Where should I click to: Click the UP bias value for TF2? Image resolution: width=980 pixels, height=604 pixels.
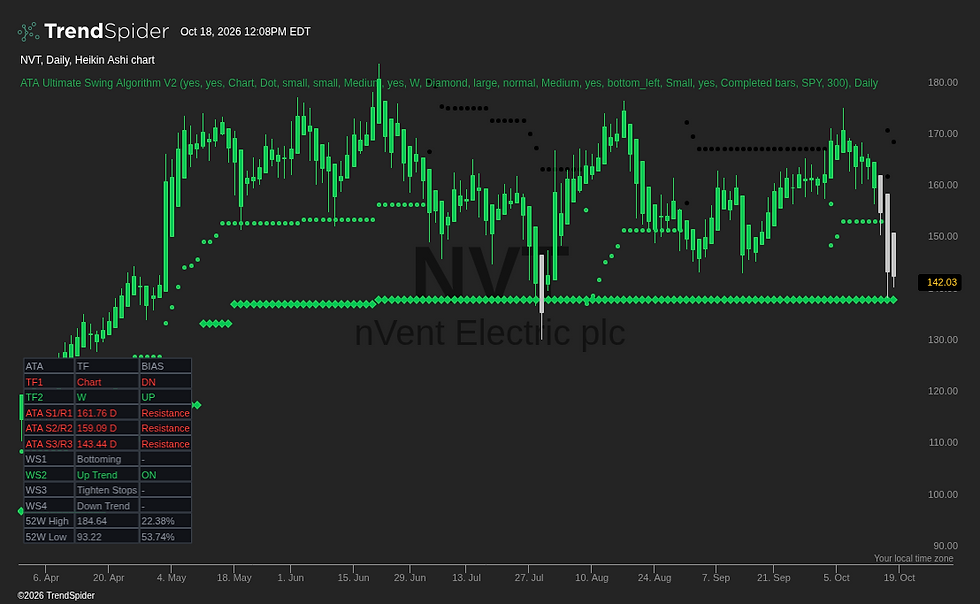(165, 397)
